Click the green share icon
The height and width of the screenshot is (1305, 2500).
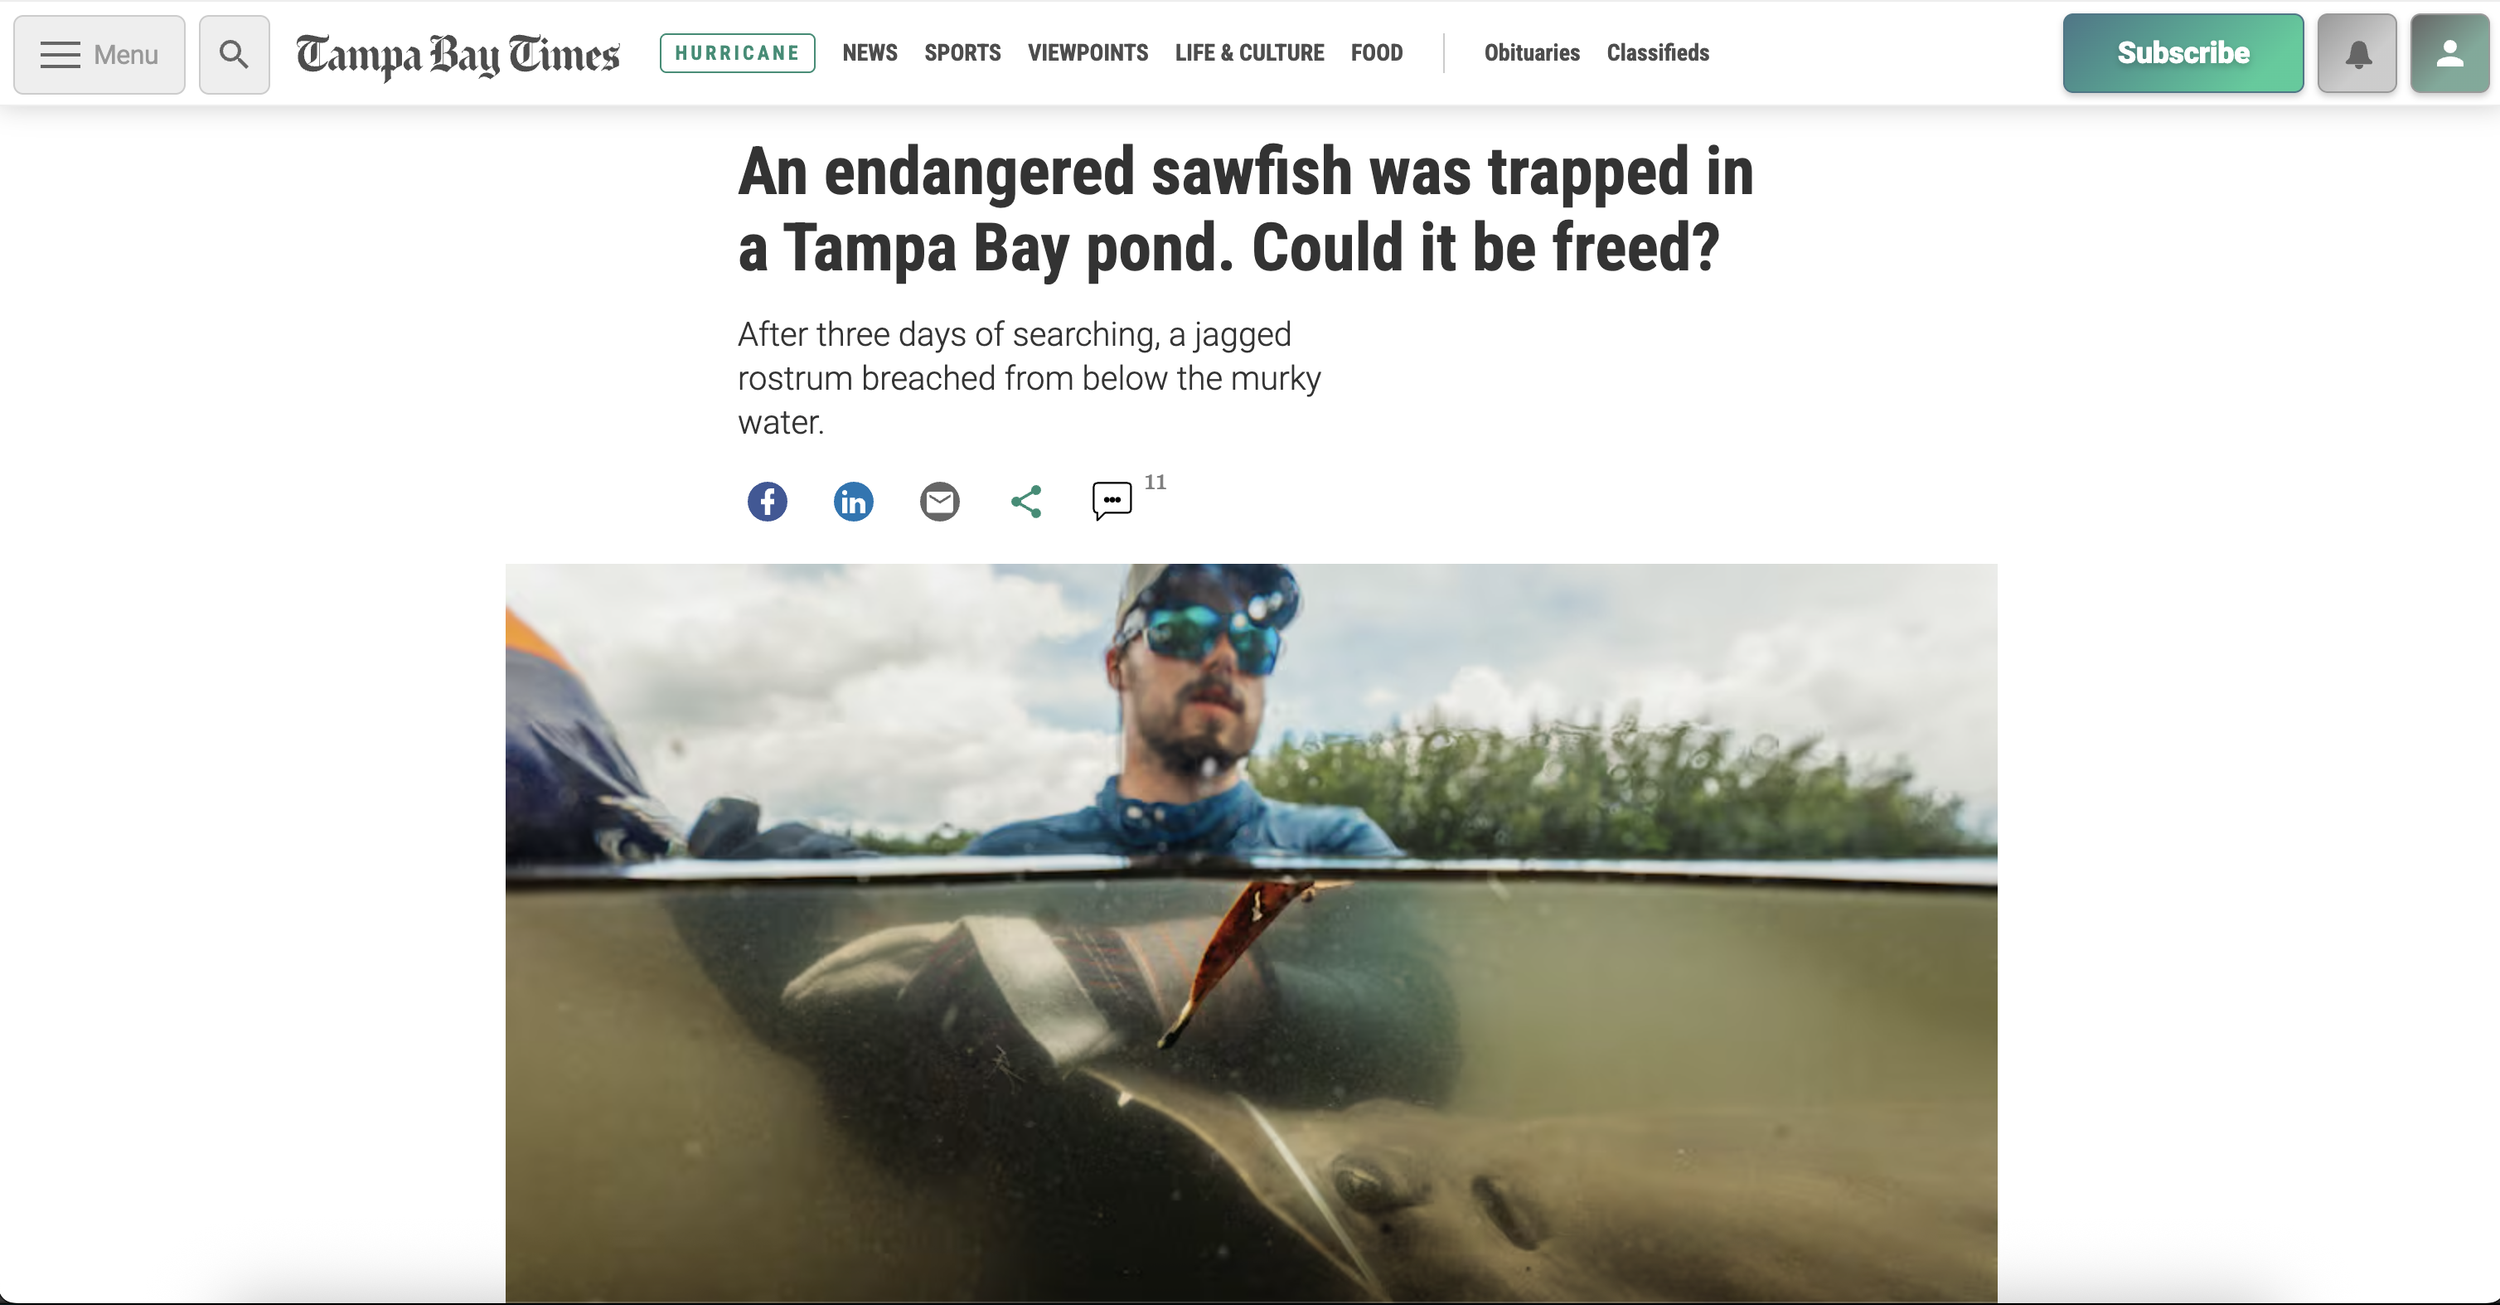point(1026,501)
